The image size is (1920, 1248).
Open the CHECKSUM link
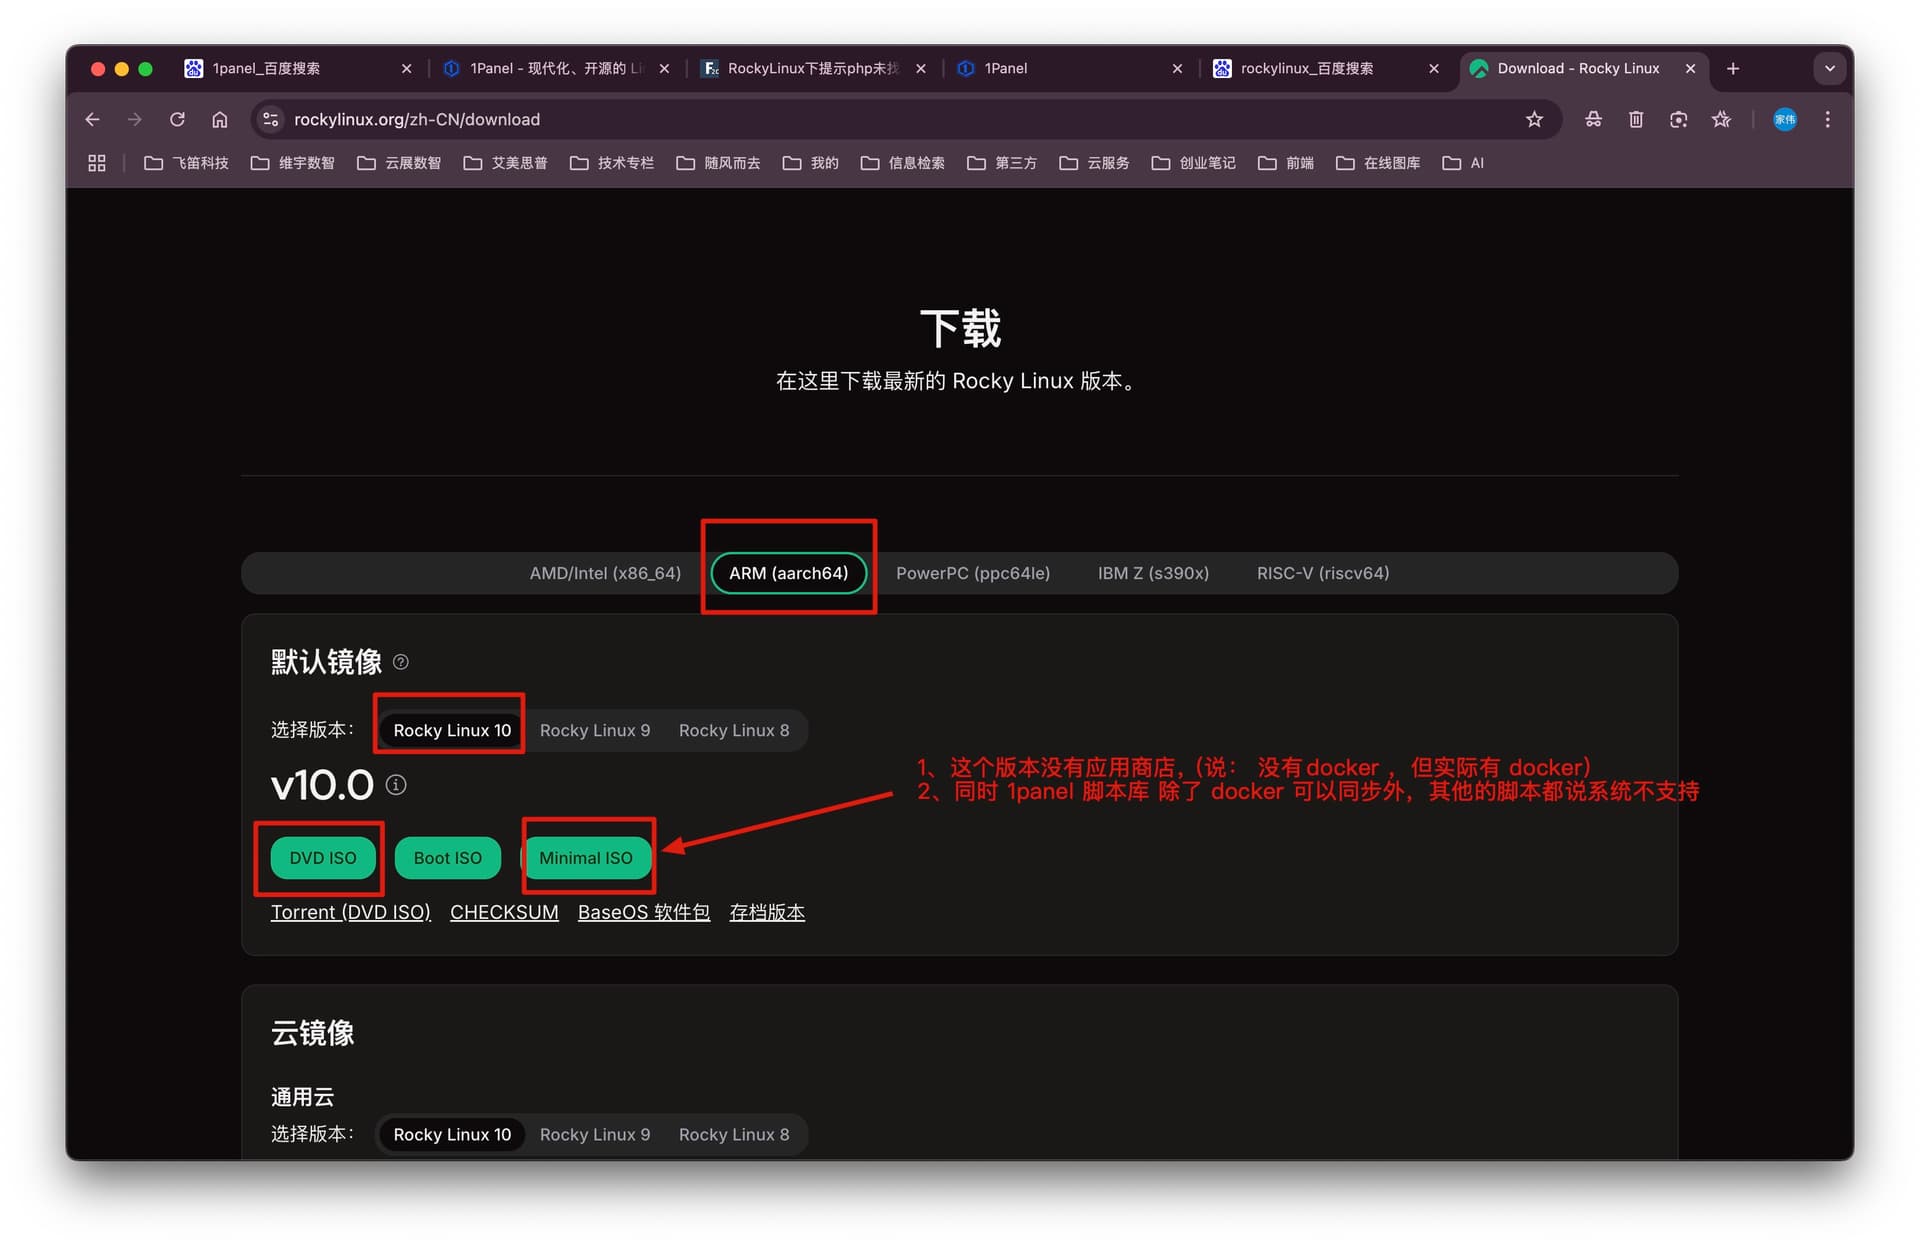tap(504, 912)
